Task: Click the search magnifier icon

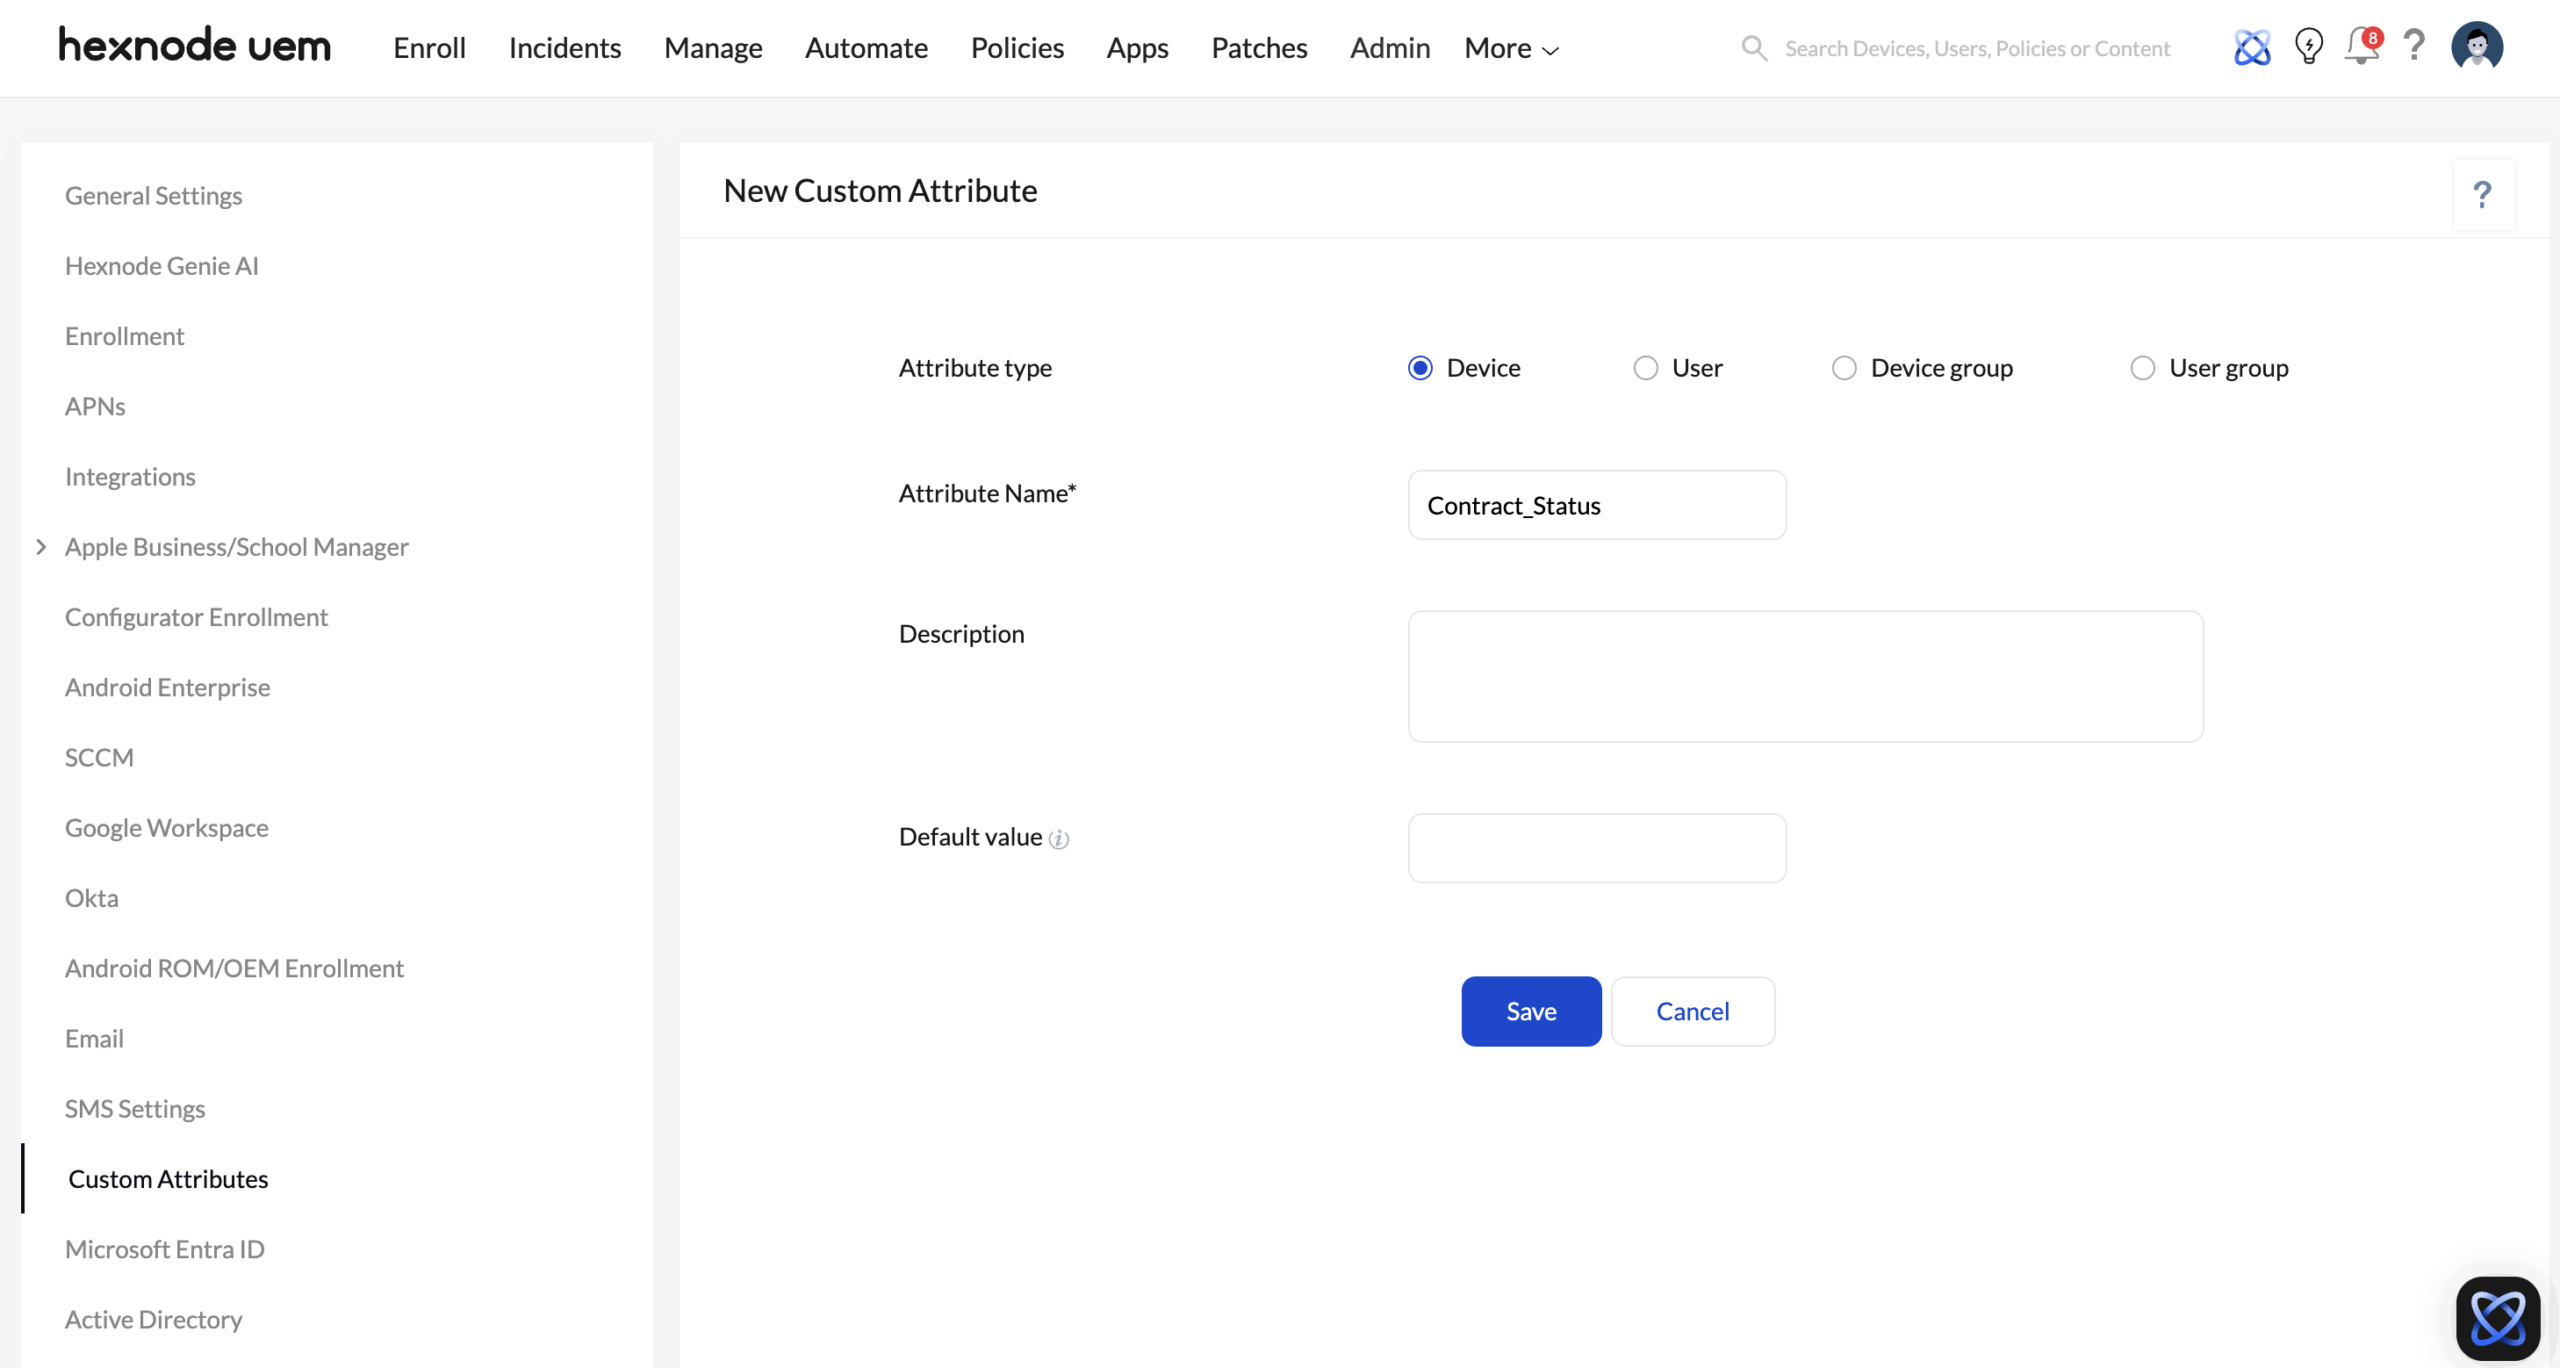Action: point(1754,48)
